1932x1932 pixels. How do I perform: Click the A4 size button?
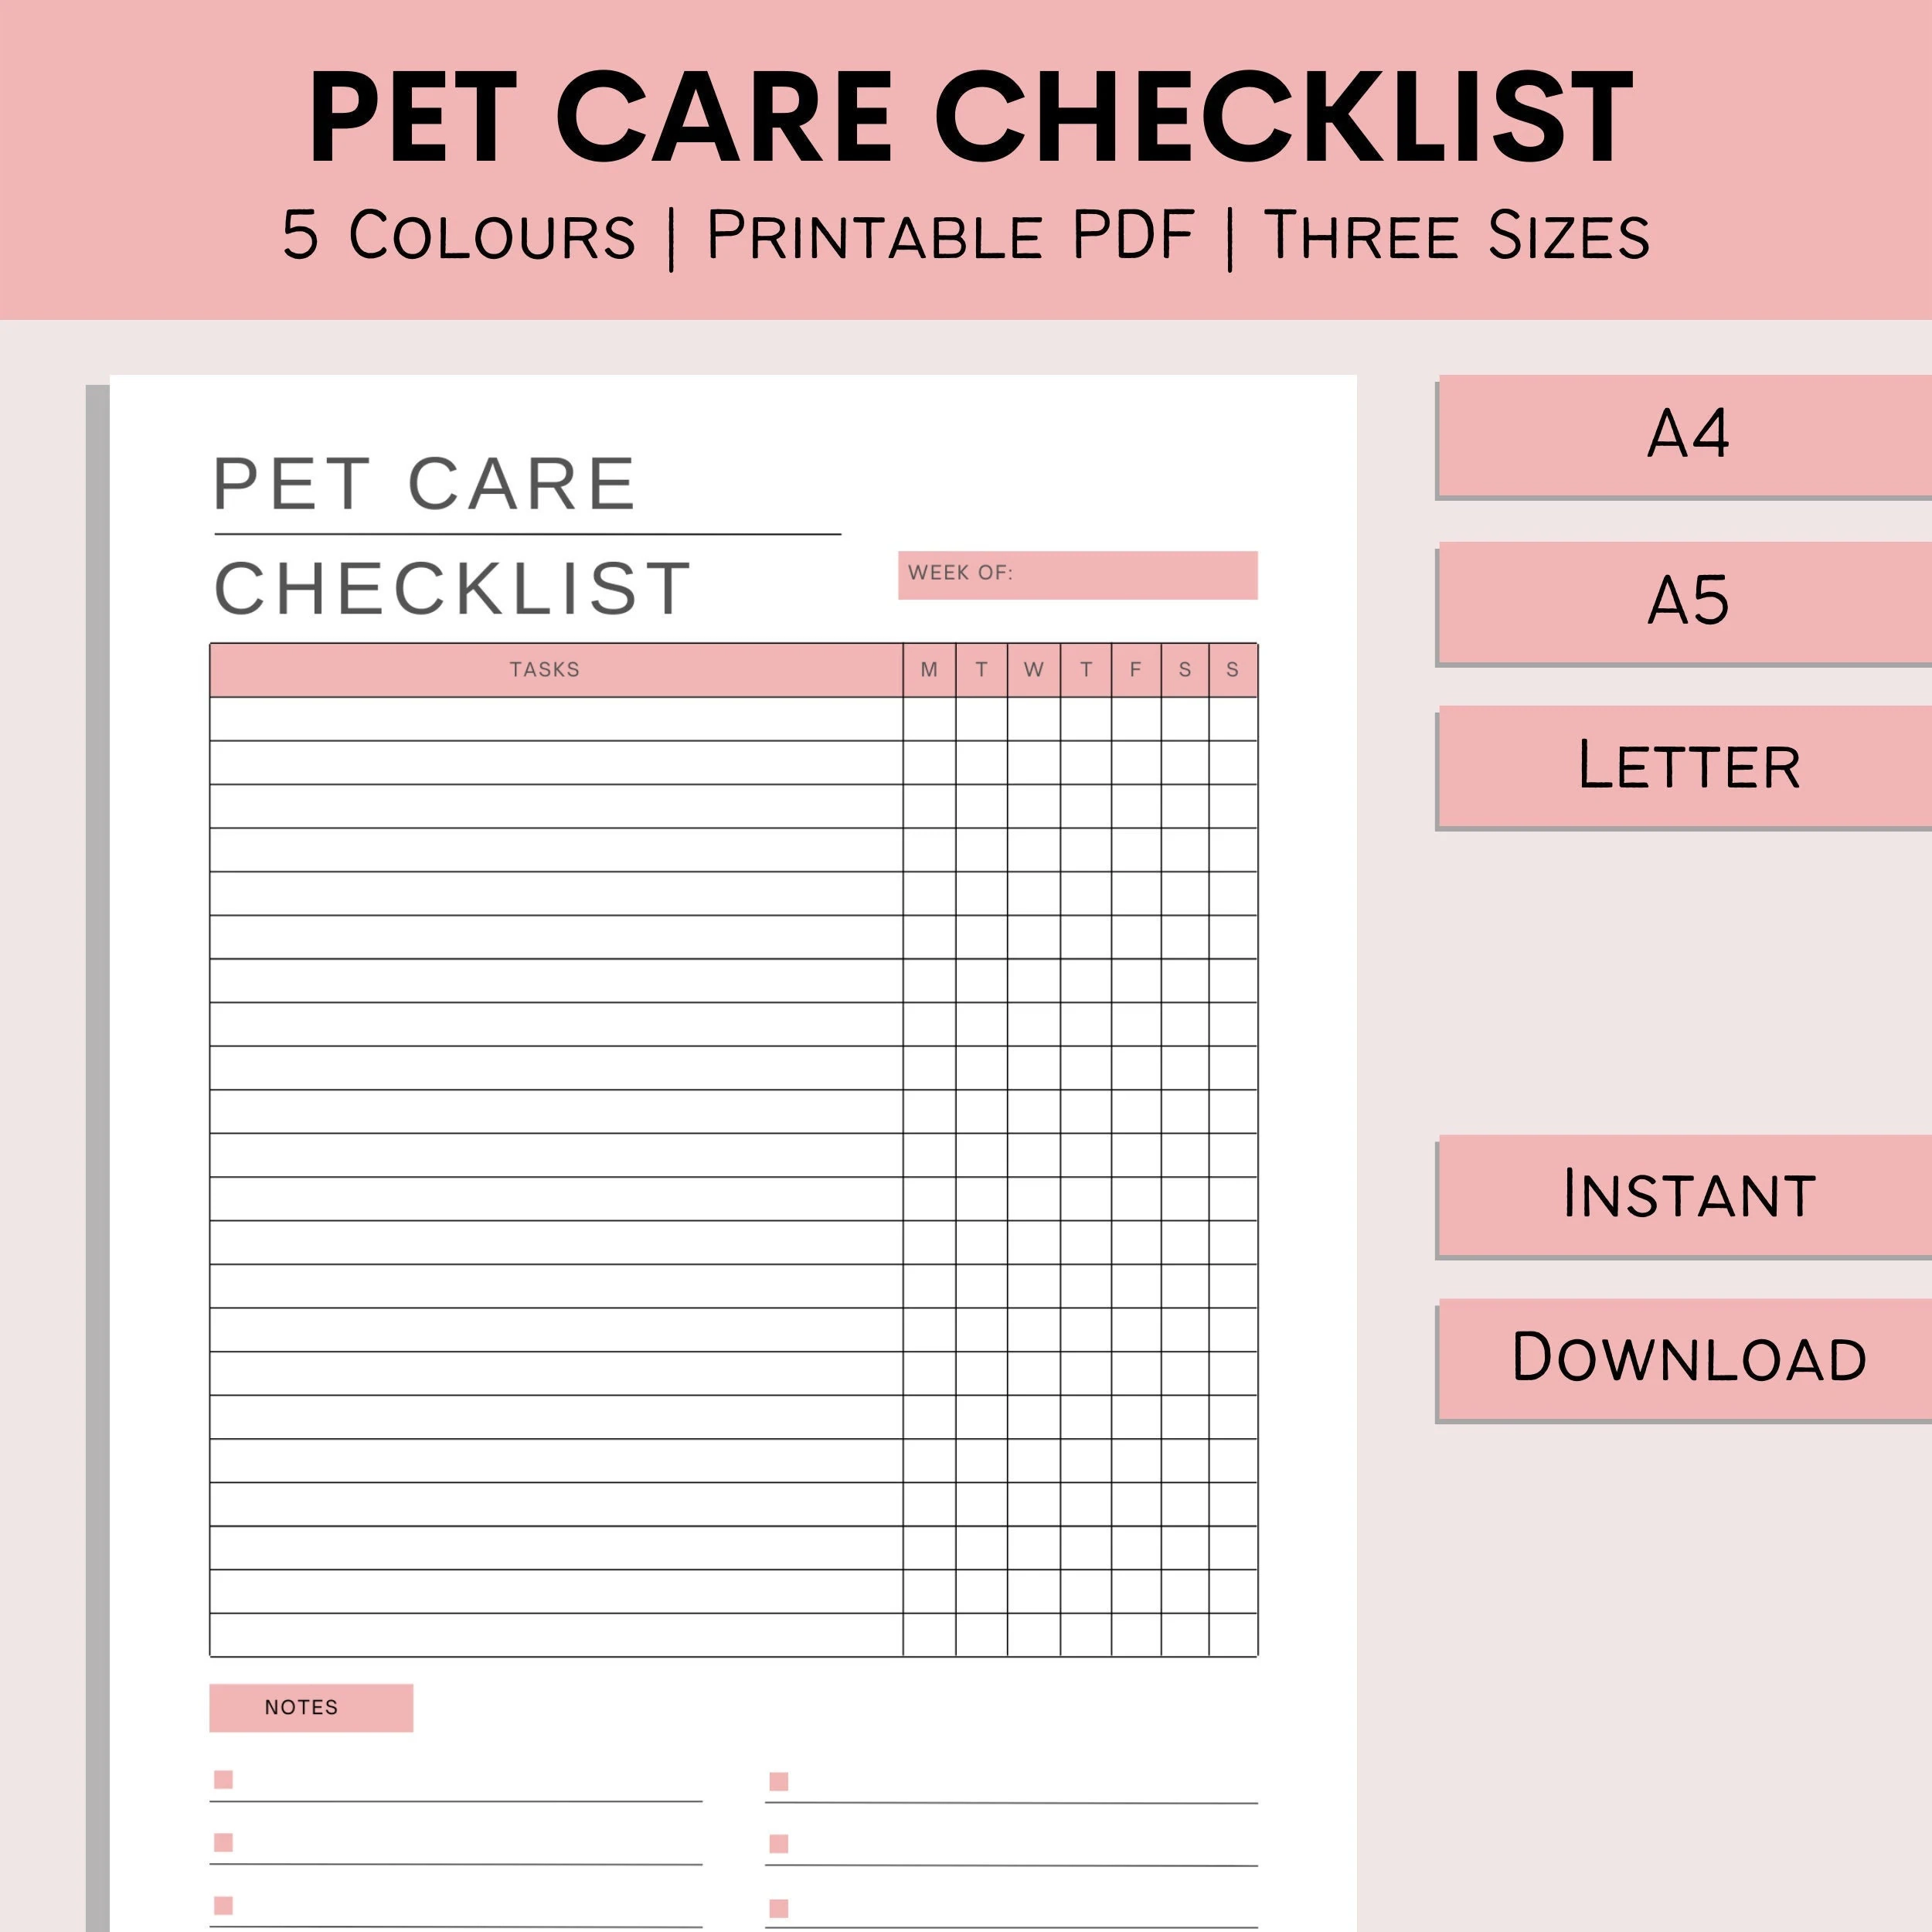[x=1686, y=434]
